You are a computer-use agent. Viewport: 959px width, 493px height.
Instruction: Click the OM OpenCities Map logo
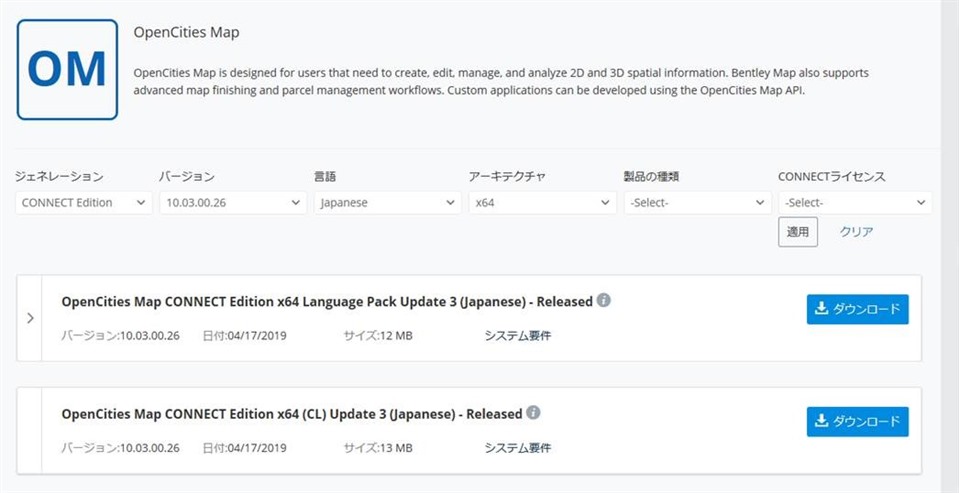67,69
